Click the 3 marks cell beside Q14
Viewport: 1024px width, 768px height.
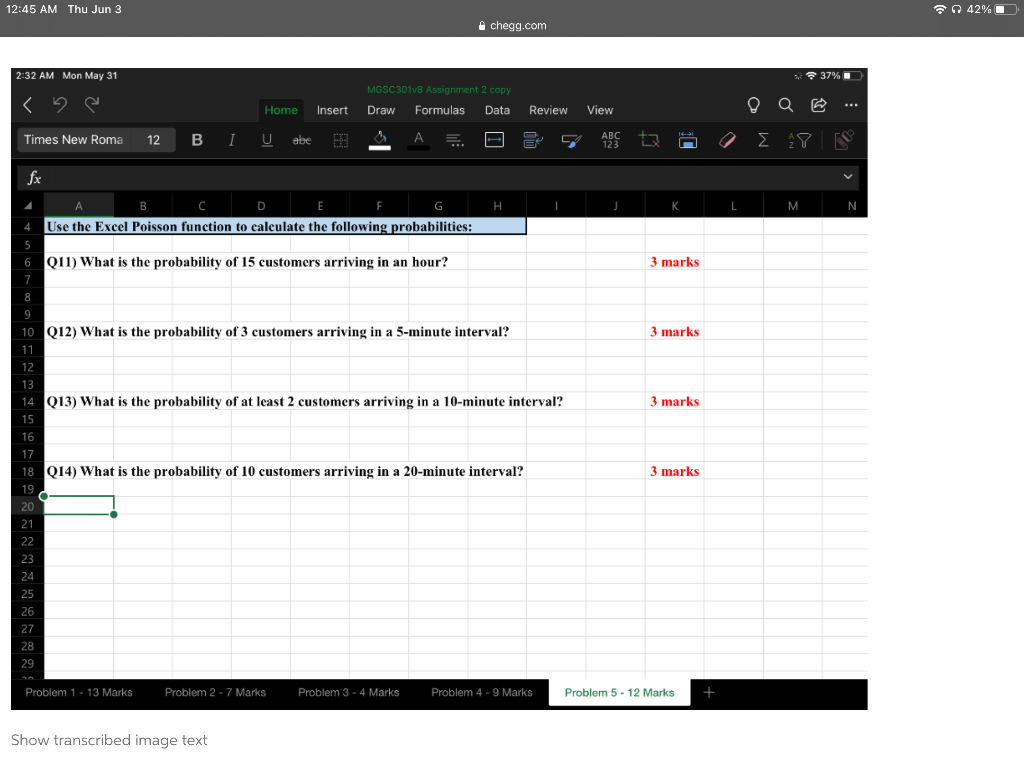click(675, 472)
